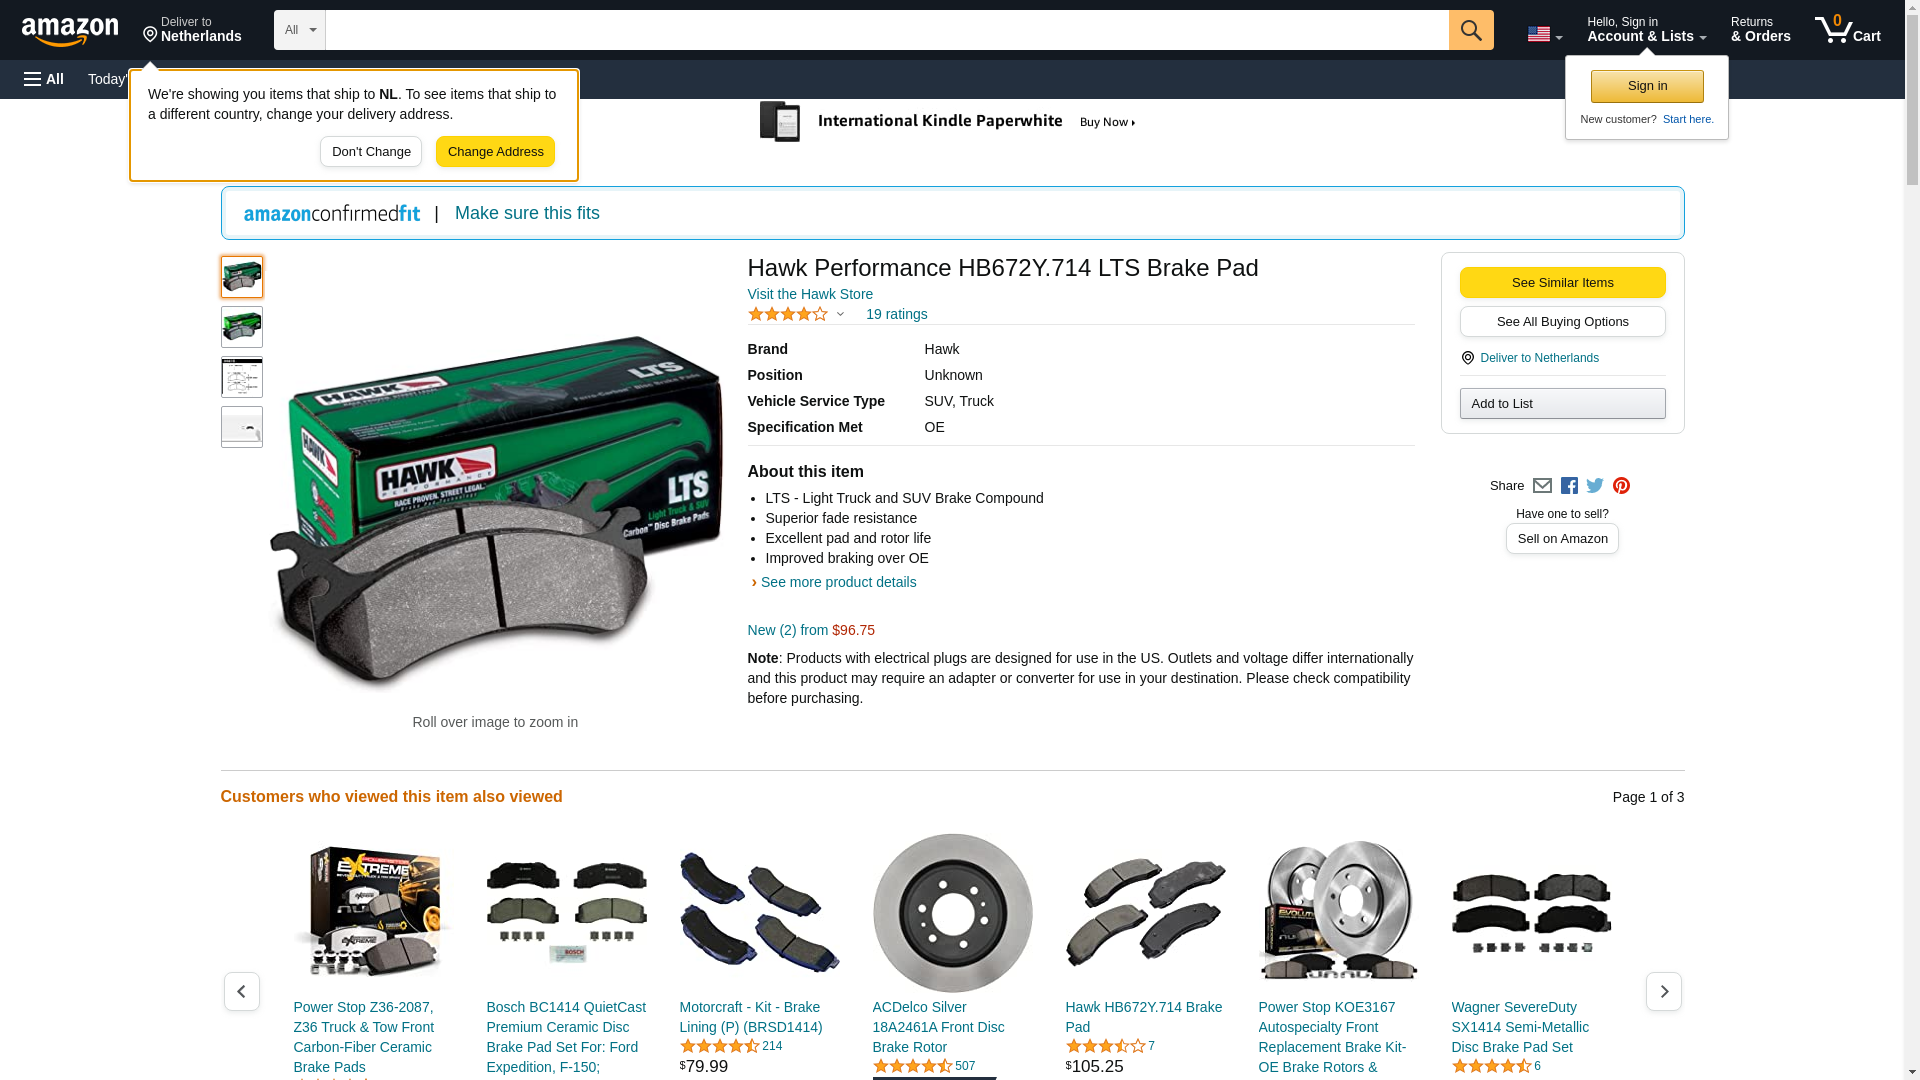Expand See more product details
The height and width of the screenshot is (1080, 1920).
[837, 582]
